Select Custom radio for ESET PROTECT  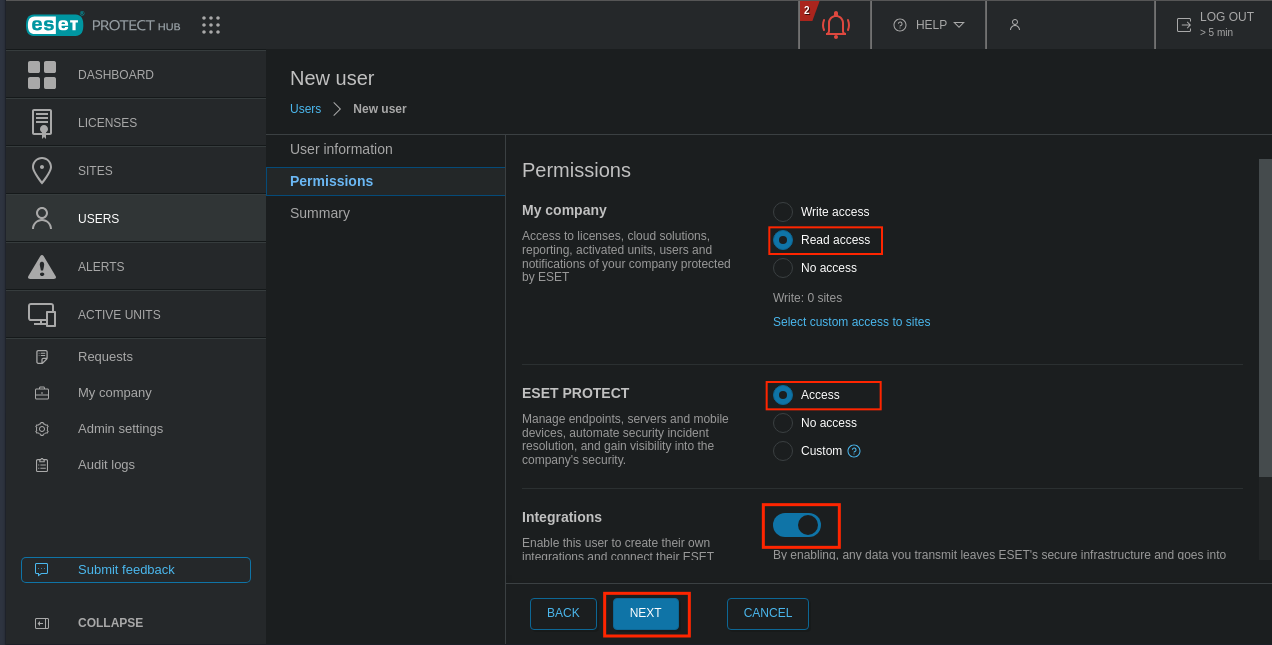click(x=783, y=451)
